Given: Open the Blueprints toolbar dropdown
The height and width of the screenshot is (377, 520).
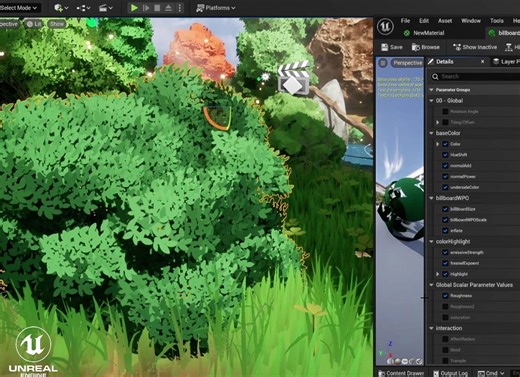Looking at the screenshot, I should (83, 8).
